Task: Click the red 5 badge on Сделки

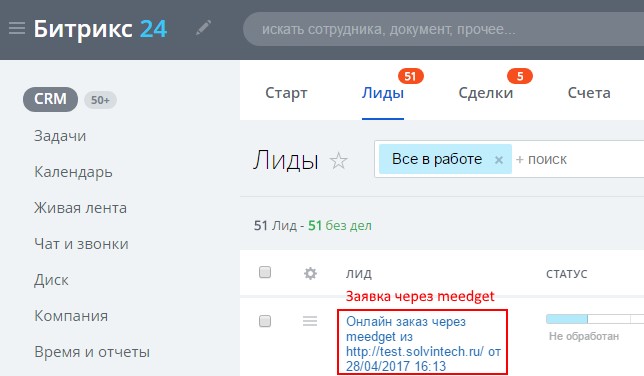Action: tap(520, 76)
